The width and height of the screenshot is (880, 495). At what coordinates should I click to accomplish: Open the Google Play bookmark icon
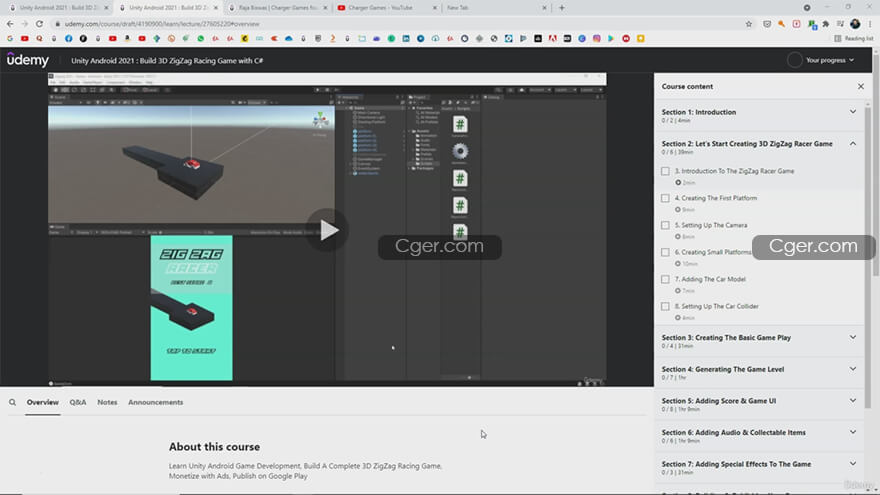611,38
